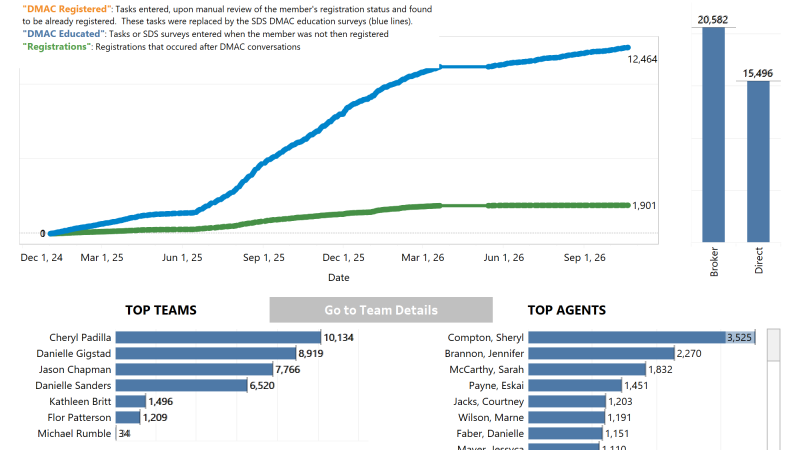
Task: Click the Broker axis label
Action: (x=714, y=262)
